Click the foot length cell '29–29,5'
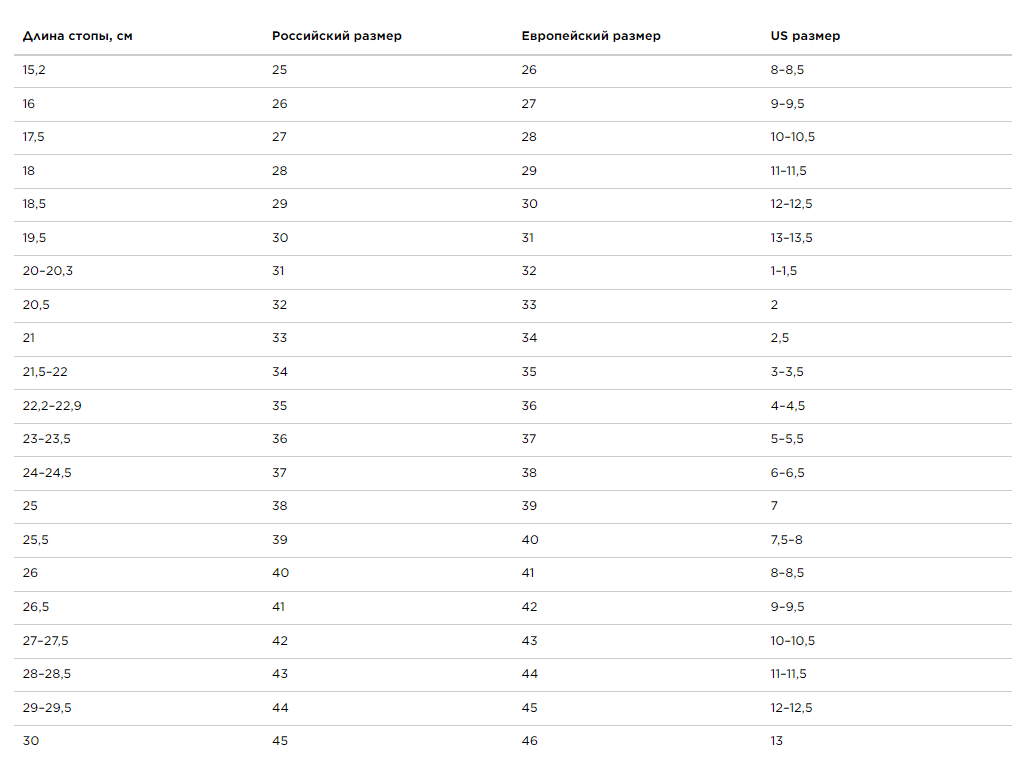The image size is (1027, 769). pos(47,707)
